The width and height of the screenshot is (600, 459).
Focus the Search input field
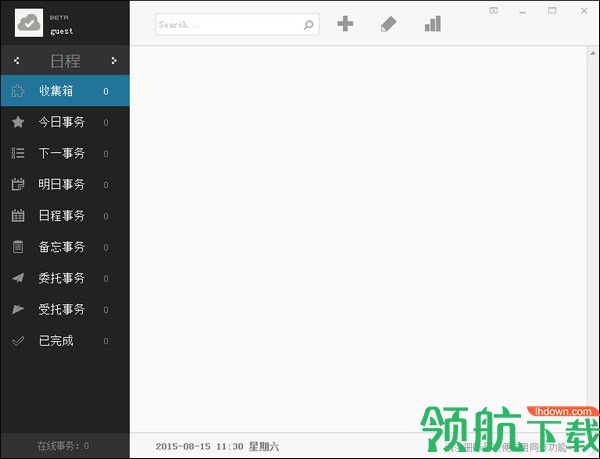click(x=237, y=24)
